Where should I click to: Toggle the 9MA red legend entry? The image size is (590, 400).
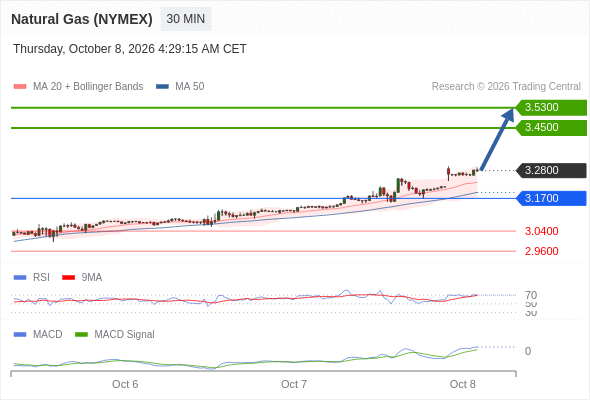pyautogui.click(x=82, y=277)
